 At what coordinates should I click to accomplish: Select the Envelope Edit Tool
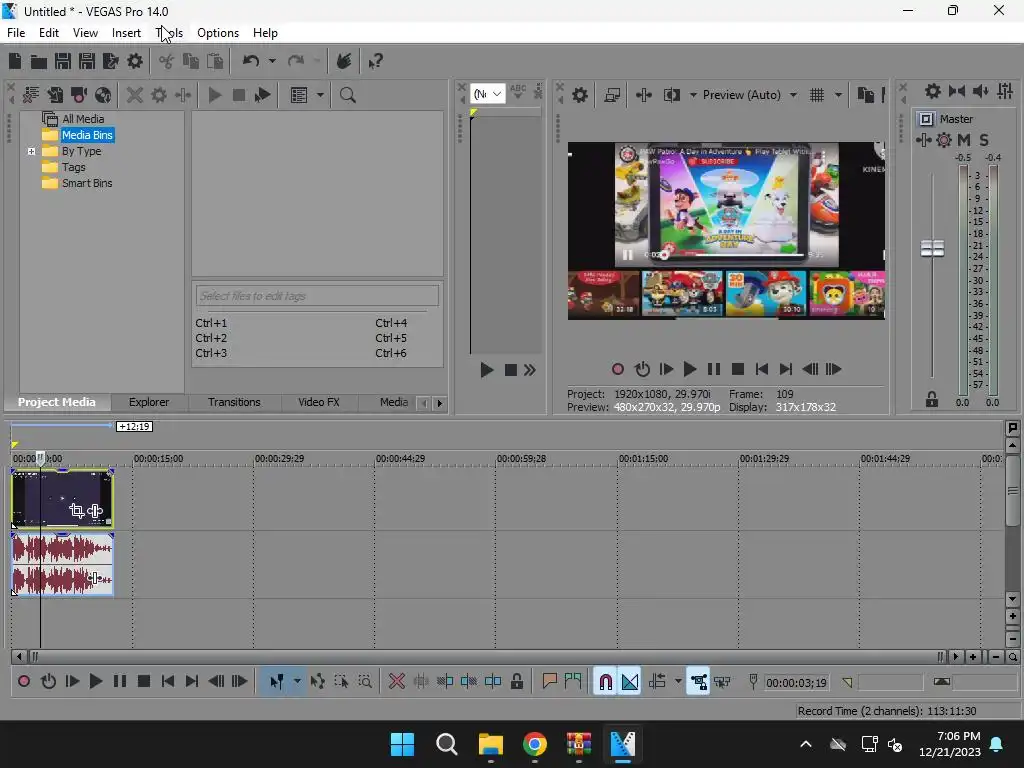[x=317, y=682]
